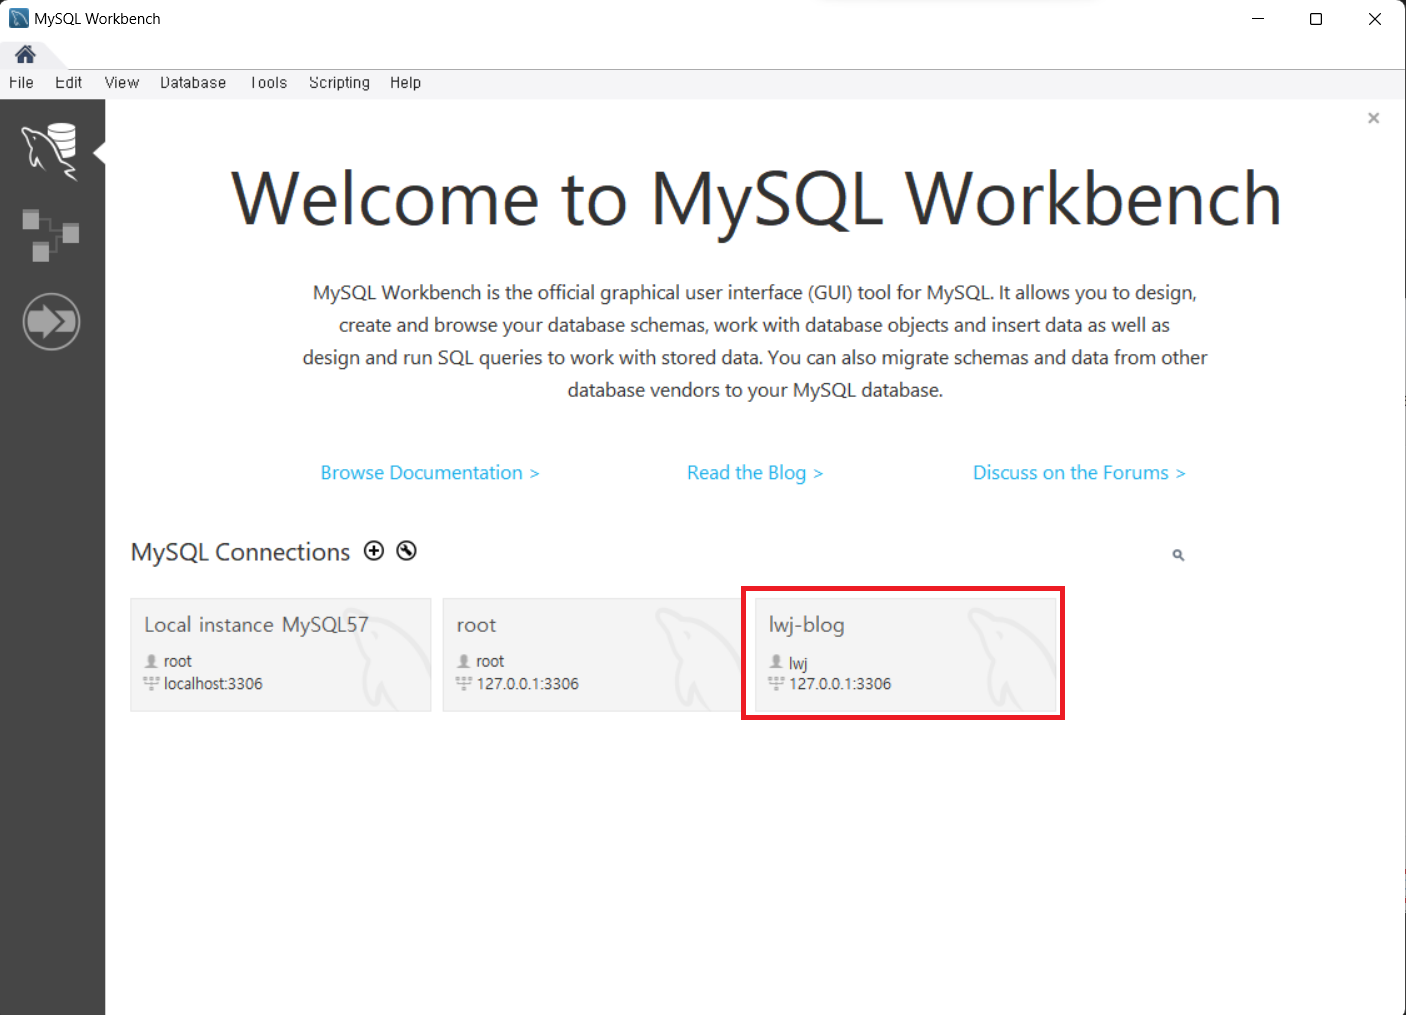Click the MySQL Workbench title bar app icon

tap(19, 19)
